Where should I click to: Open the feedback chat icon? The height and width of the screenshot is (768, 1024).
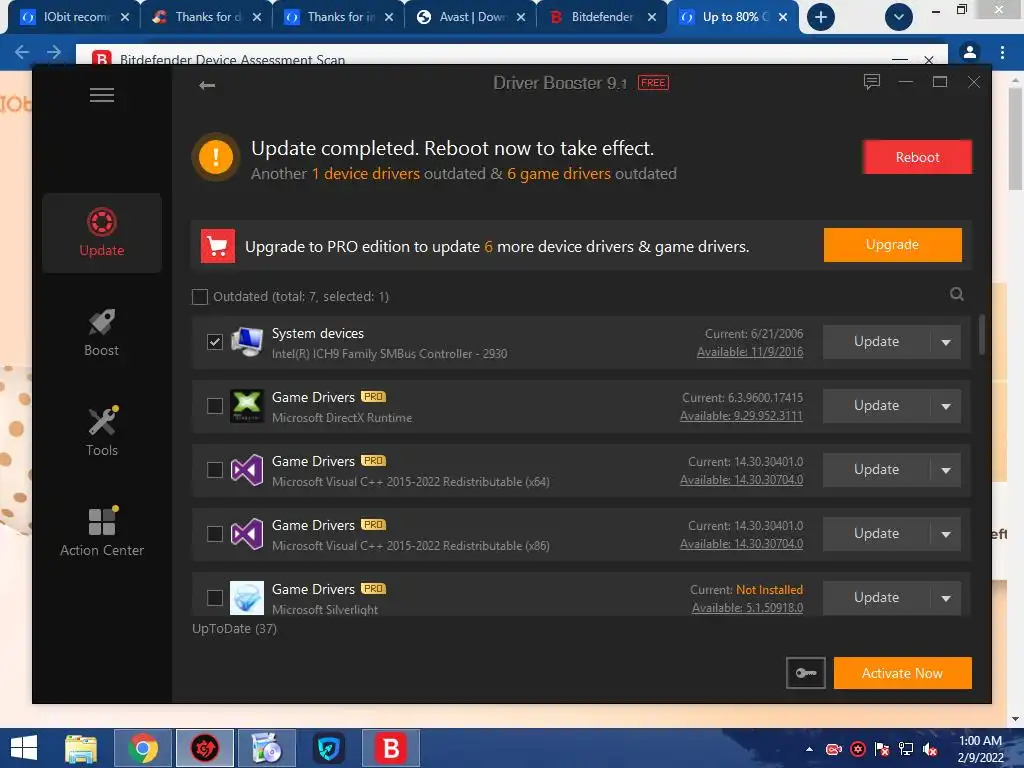coord(872,82)
